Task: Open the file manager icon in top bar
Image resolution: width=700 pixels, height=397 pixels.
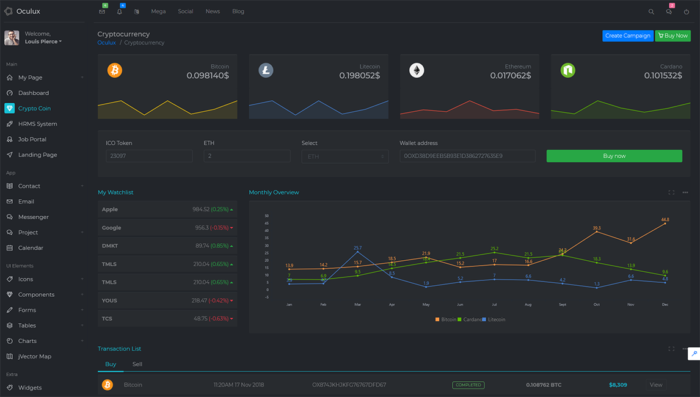Action: click(137, 12)
